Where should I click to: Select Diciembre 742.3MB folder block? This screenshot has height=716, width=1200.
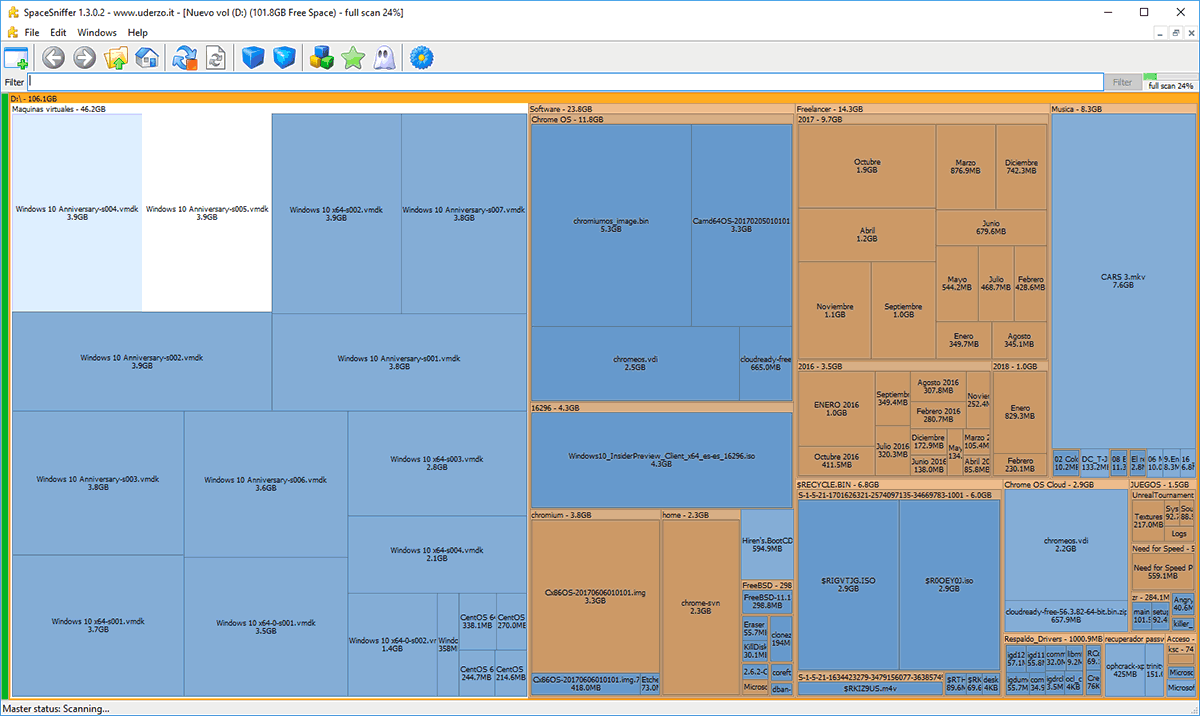[x=1021, y=167]
